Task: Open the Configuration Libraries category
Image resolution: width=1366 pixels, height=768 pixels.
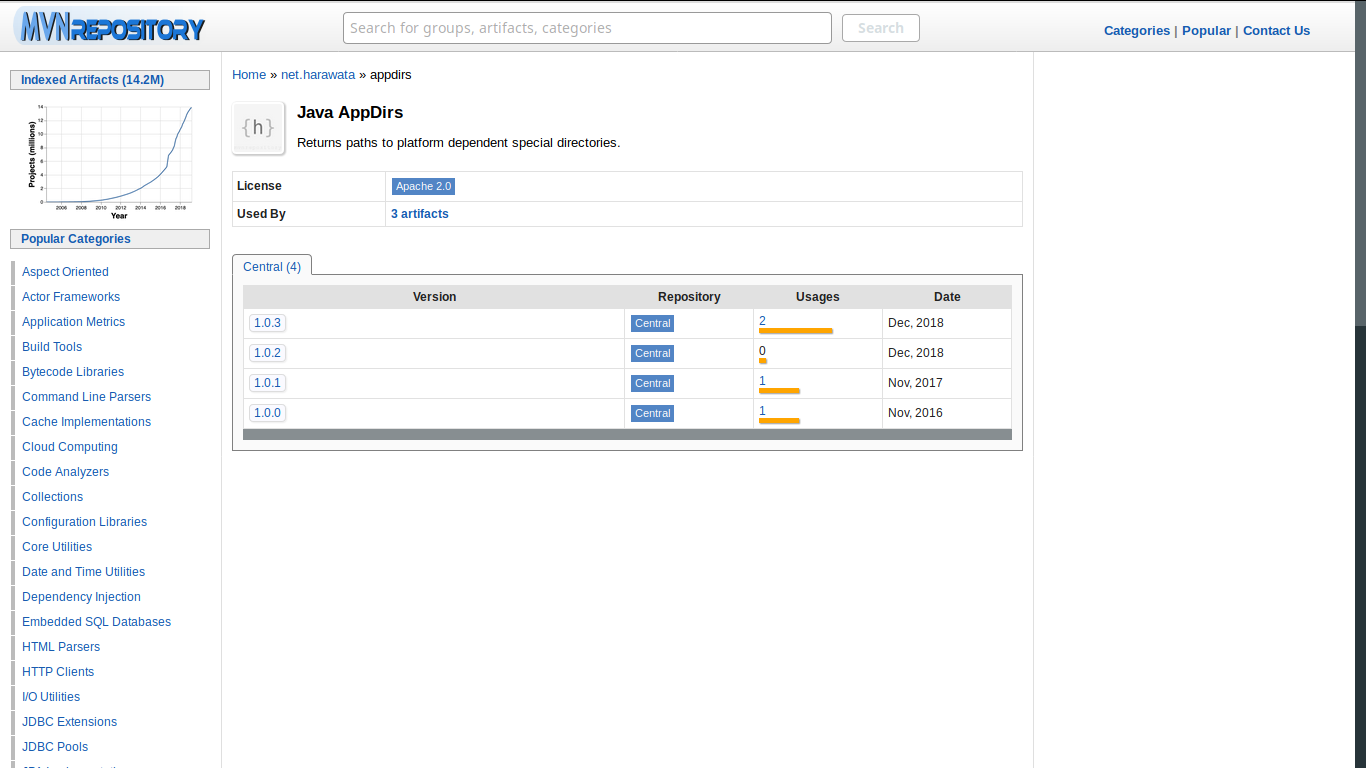Action: point(84,522)
